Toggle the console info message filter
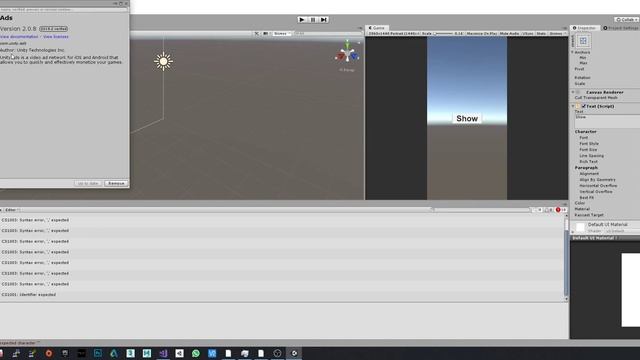 click(x=538, y=210)
